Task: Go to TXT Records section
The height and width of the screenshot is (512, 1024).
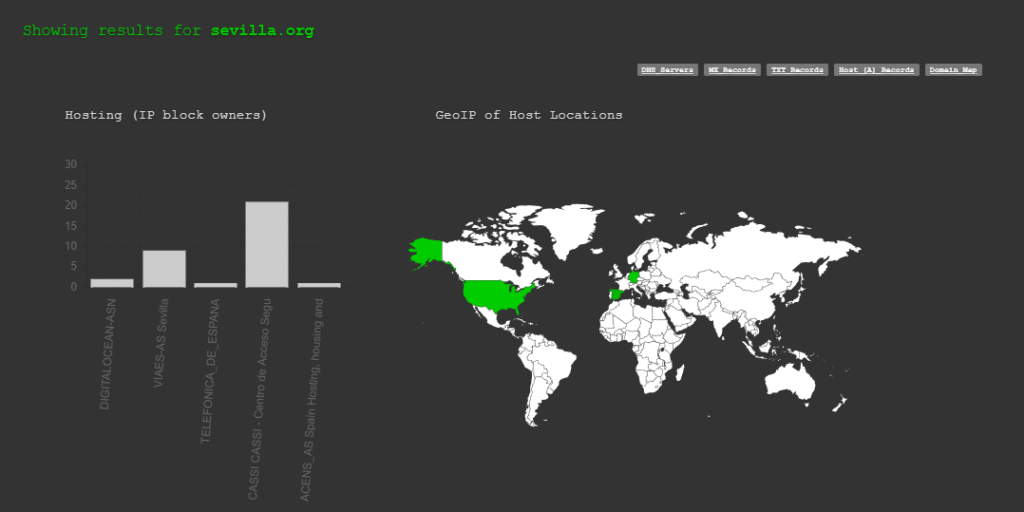Action: tap(797, 70)
